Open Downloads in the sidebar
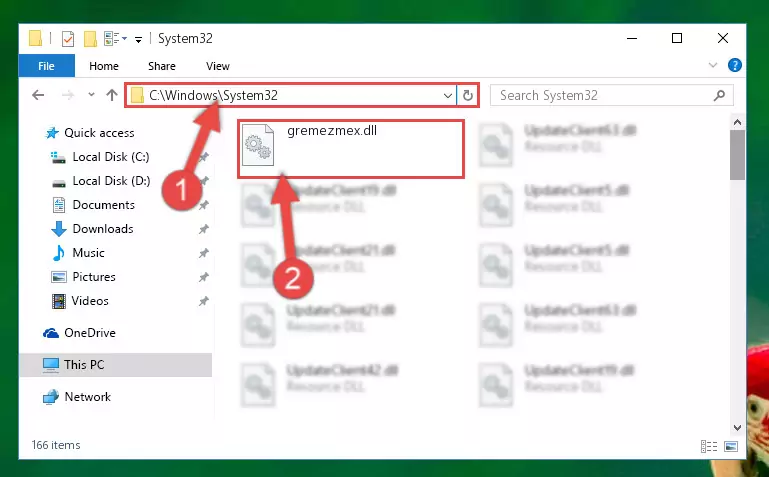Screen dimensions: 769x477 [x=103, y=229]
